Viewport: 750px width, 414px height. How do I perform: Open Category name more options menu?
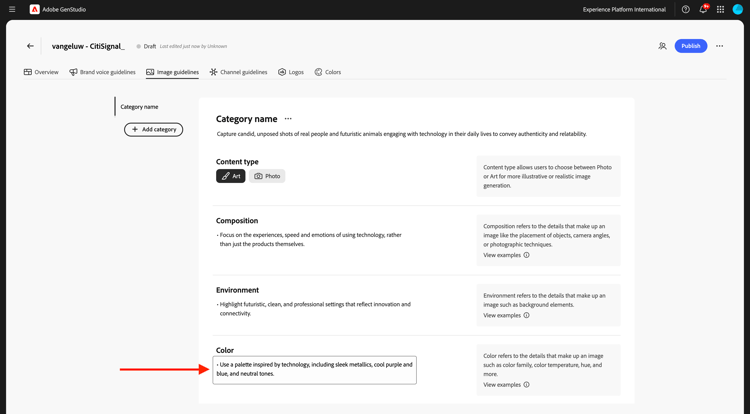tap(289, 119)
